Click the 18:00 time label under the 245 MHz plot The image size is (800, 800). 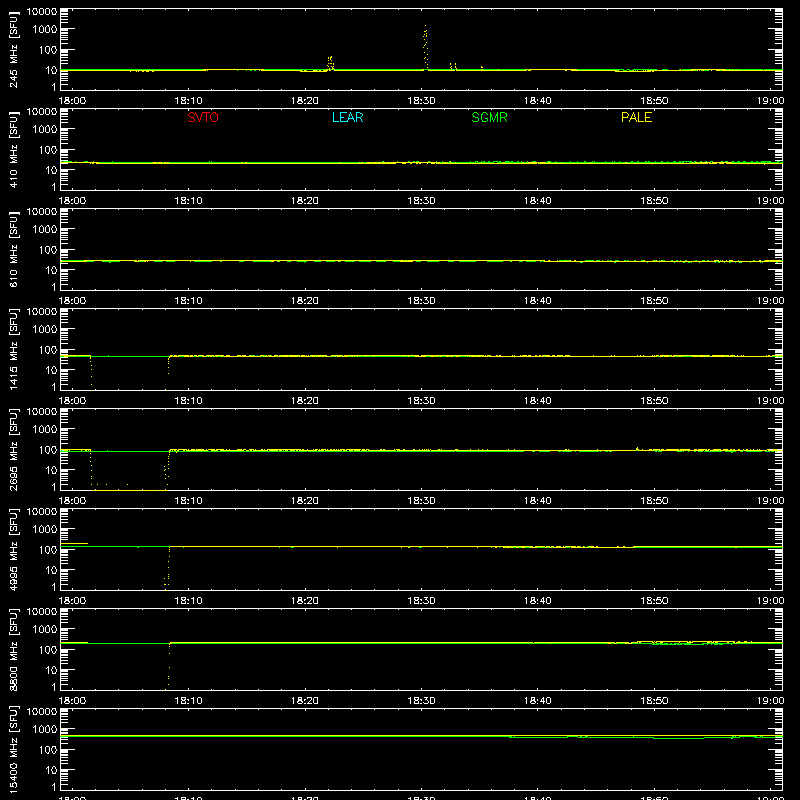[72, 101]
